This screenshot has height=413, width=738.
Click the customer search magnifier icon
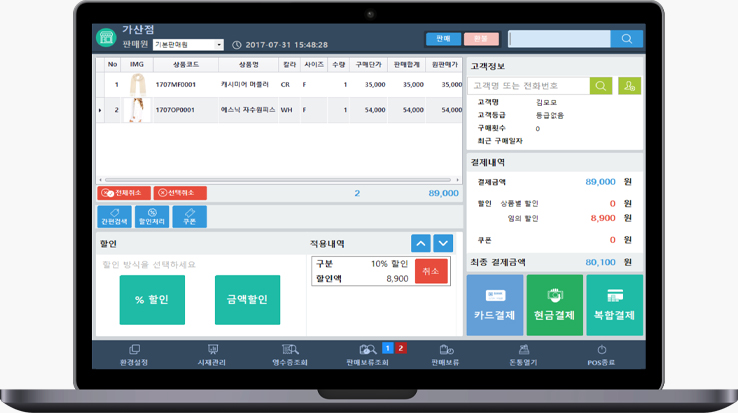600,86
